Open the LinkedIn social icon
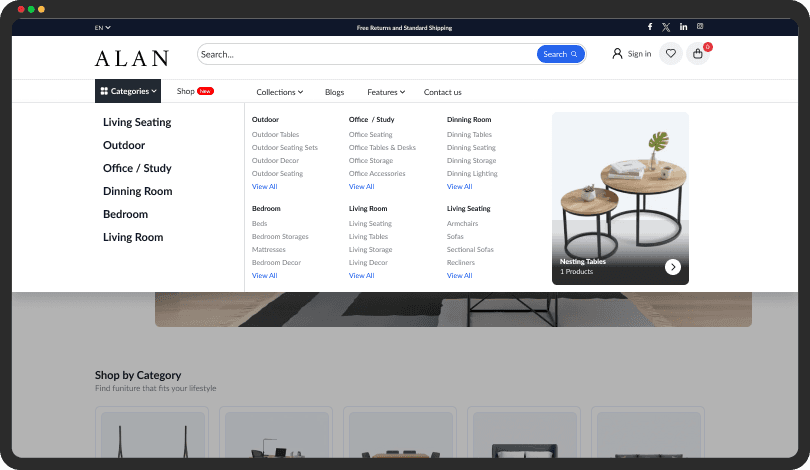Viewport: 810px width, 470px height. click(683, 27)
